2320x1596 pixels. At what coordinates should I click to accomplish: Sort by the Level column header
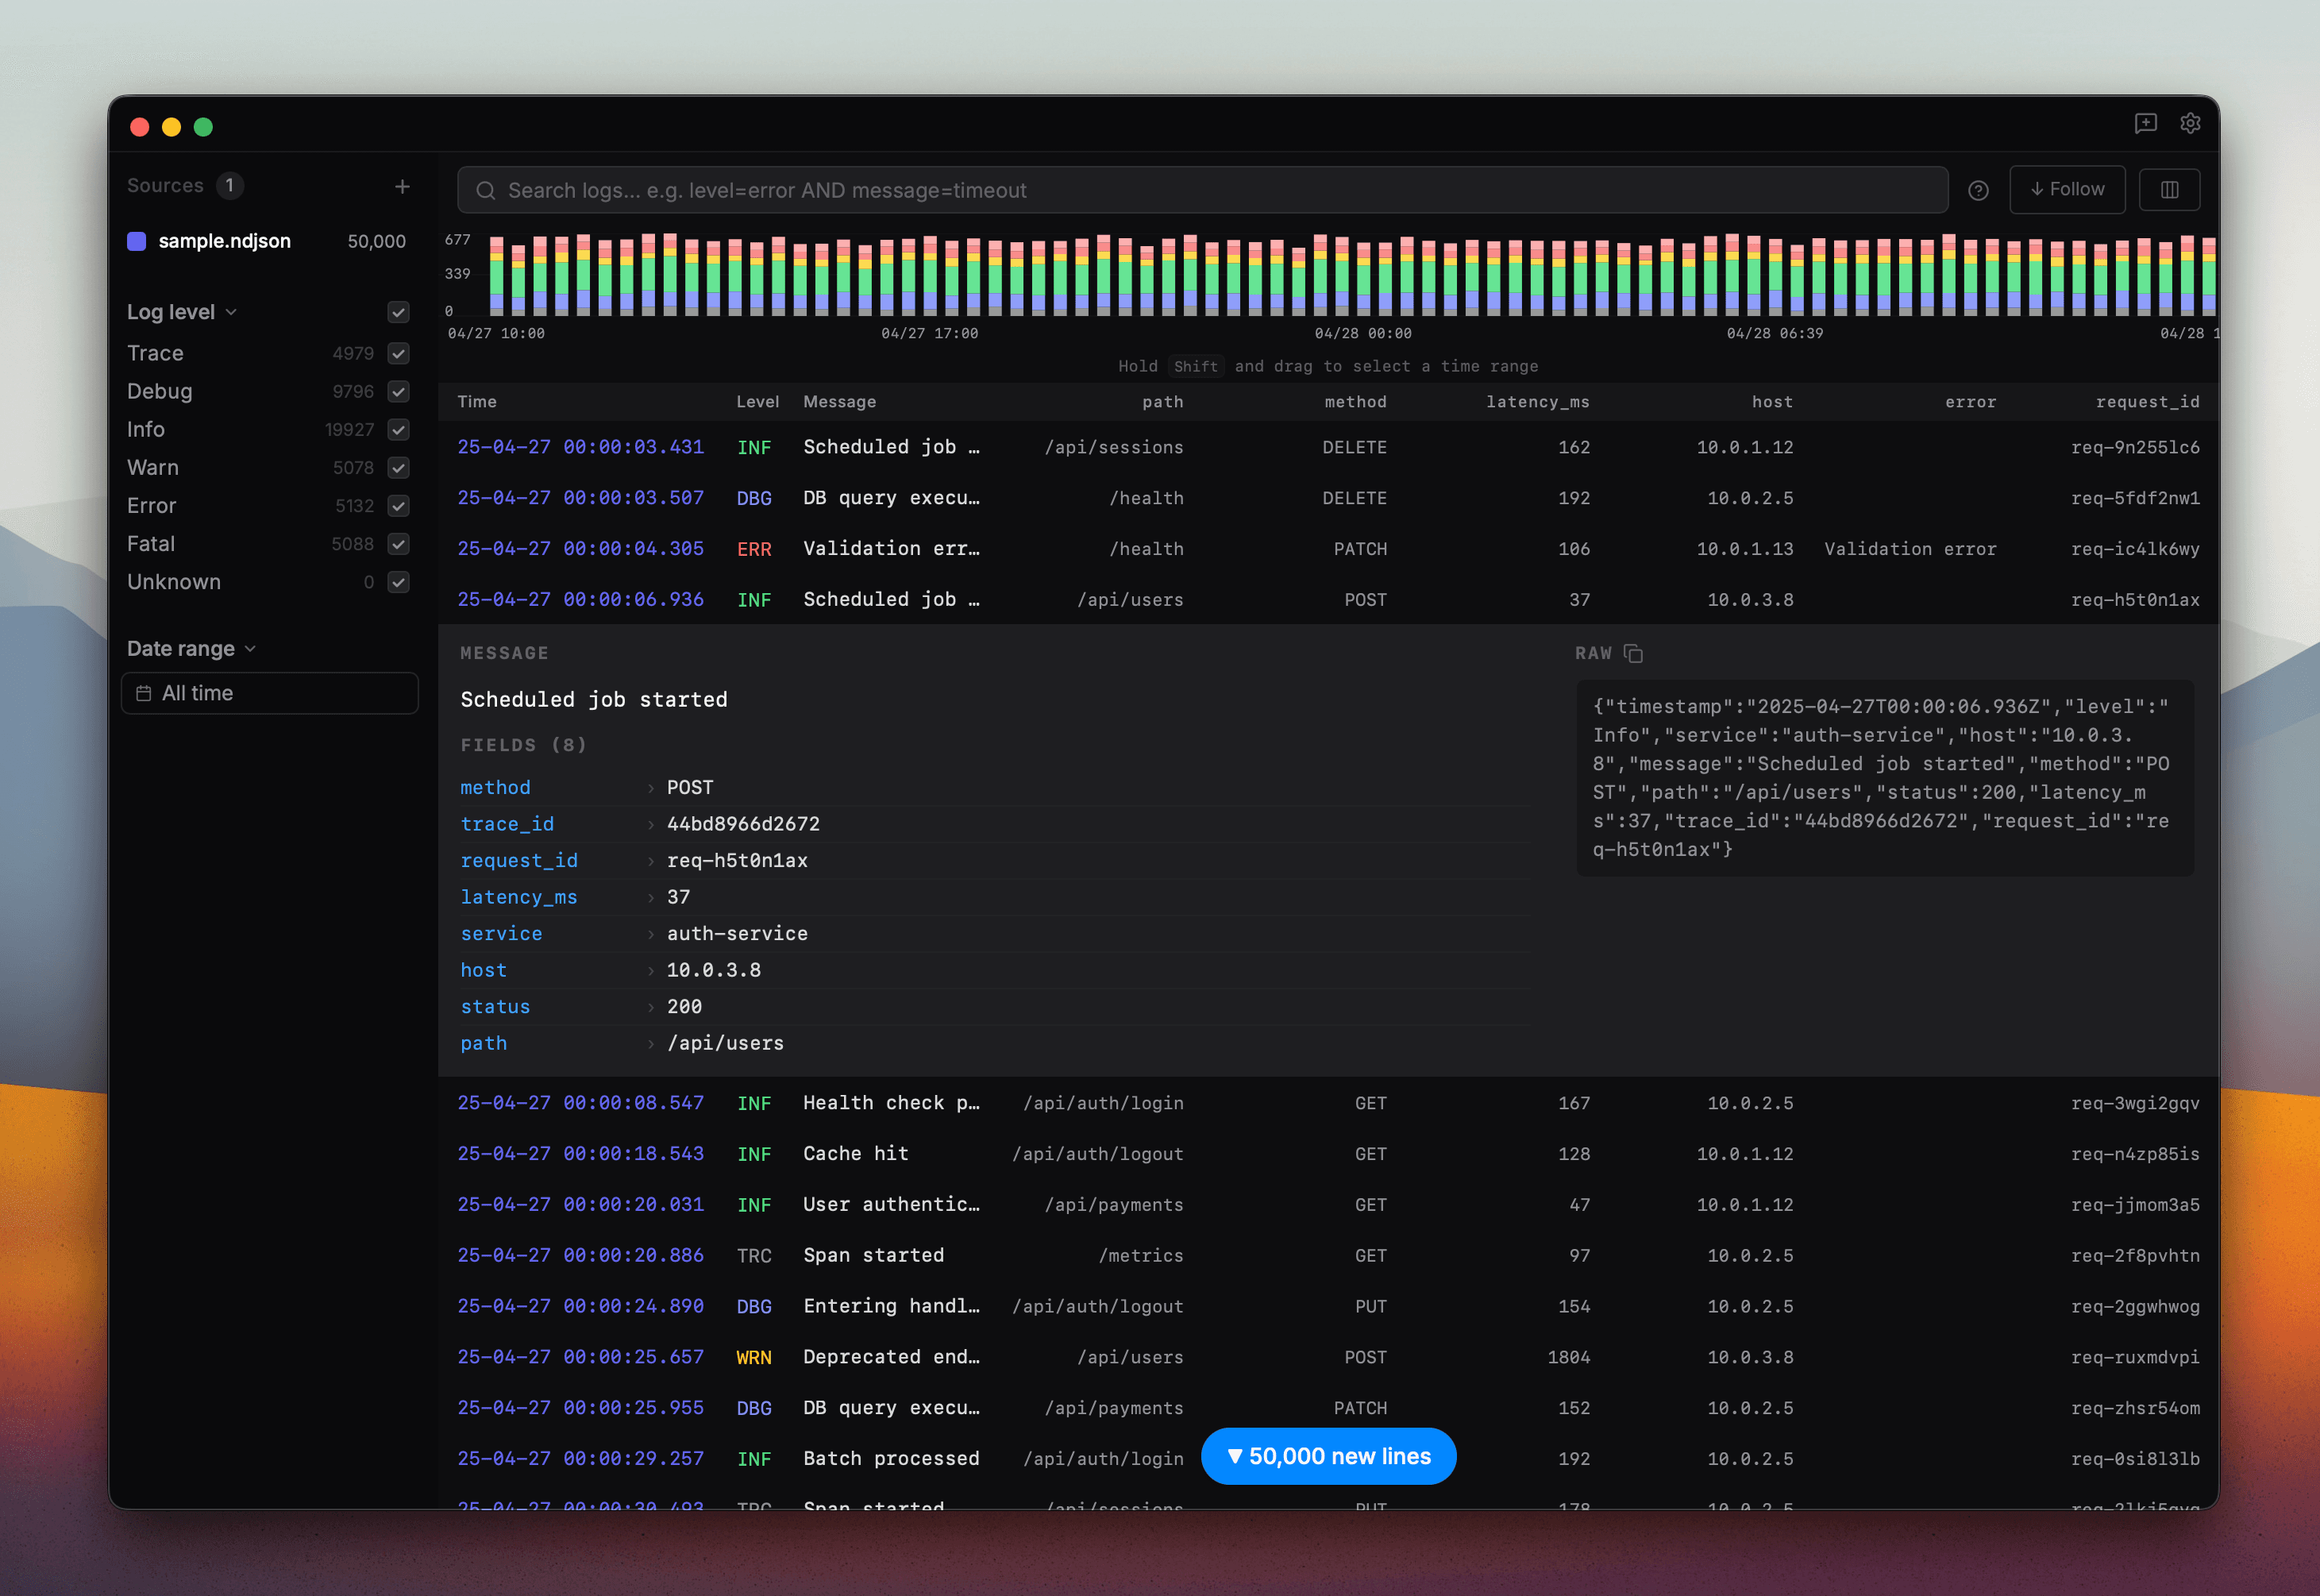tap(757, 402)
